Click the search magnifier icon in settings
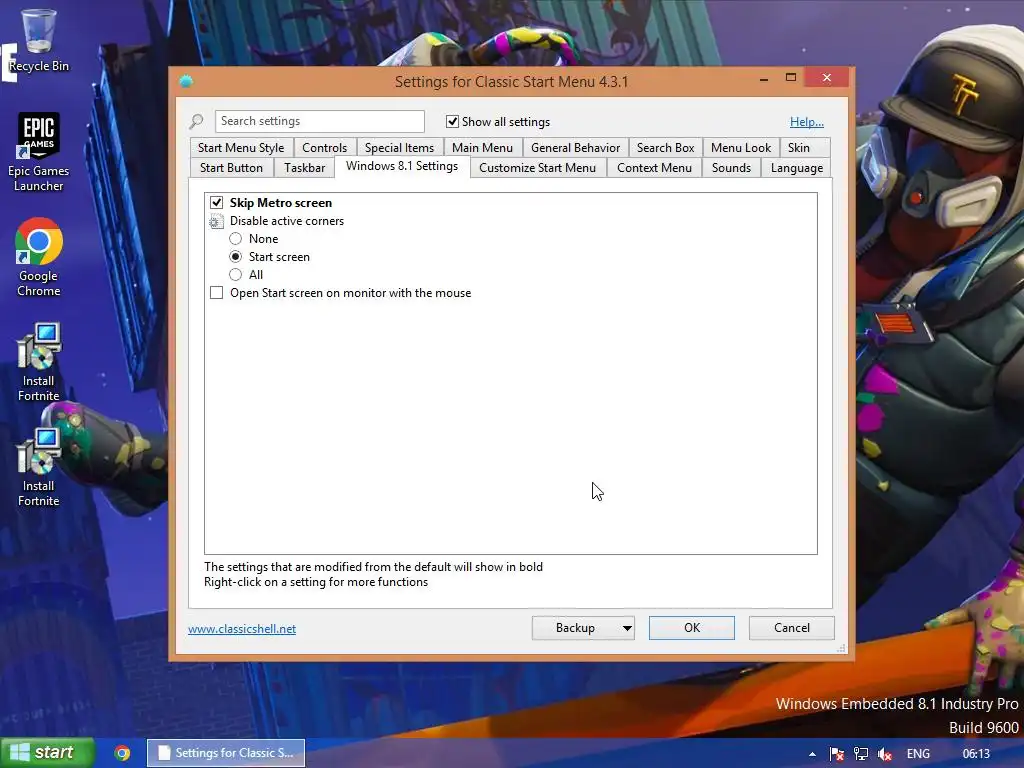1024x768 pixels. coord(196,121)
